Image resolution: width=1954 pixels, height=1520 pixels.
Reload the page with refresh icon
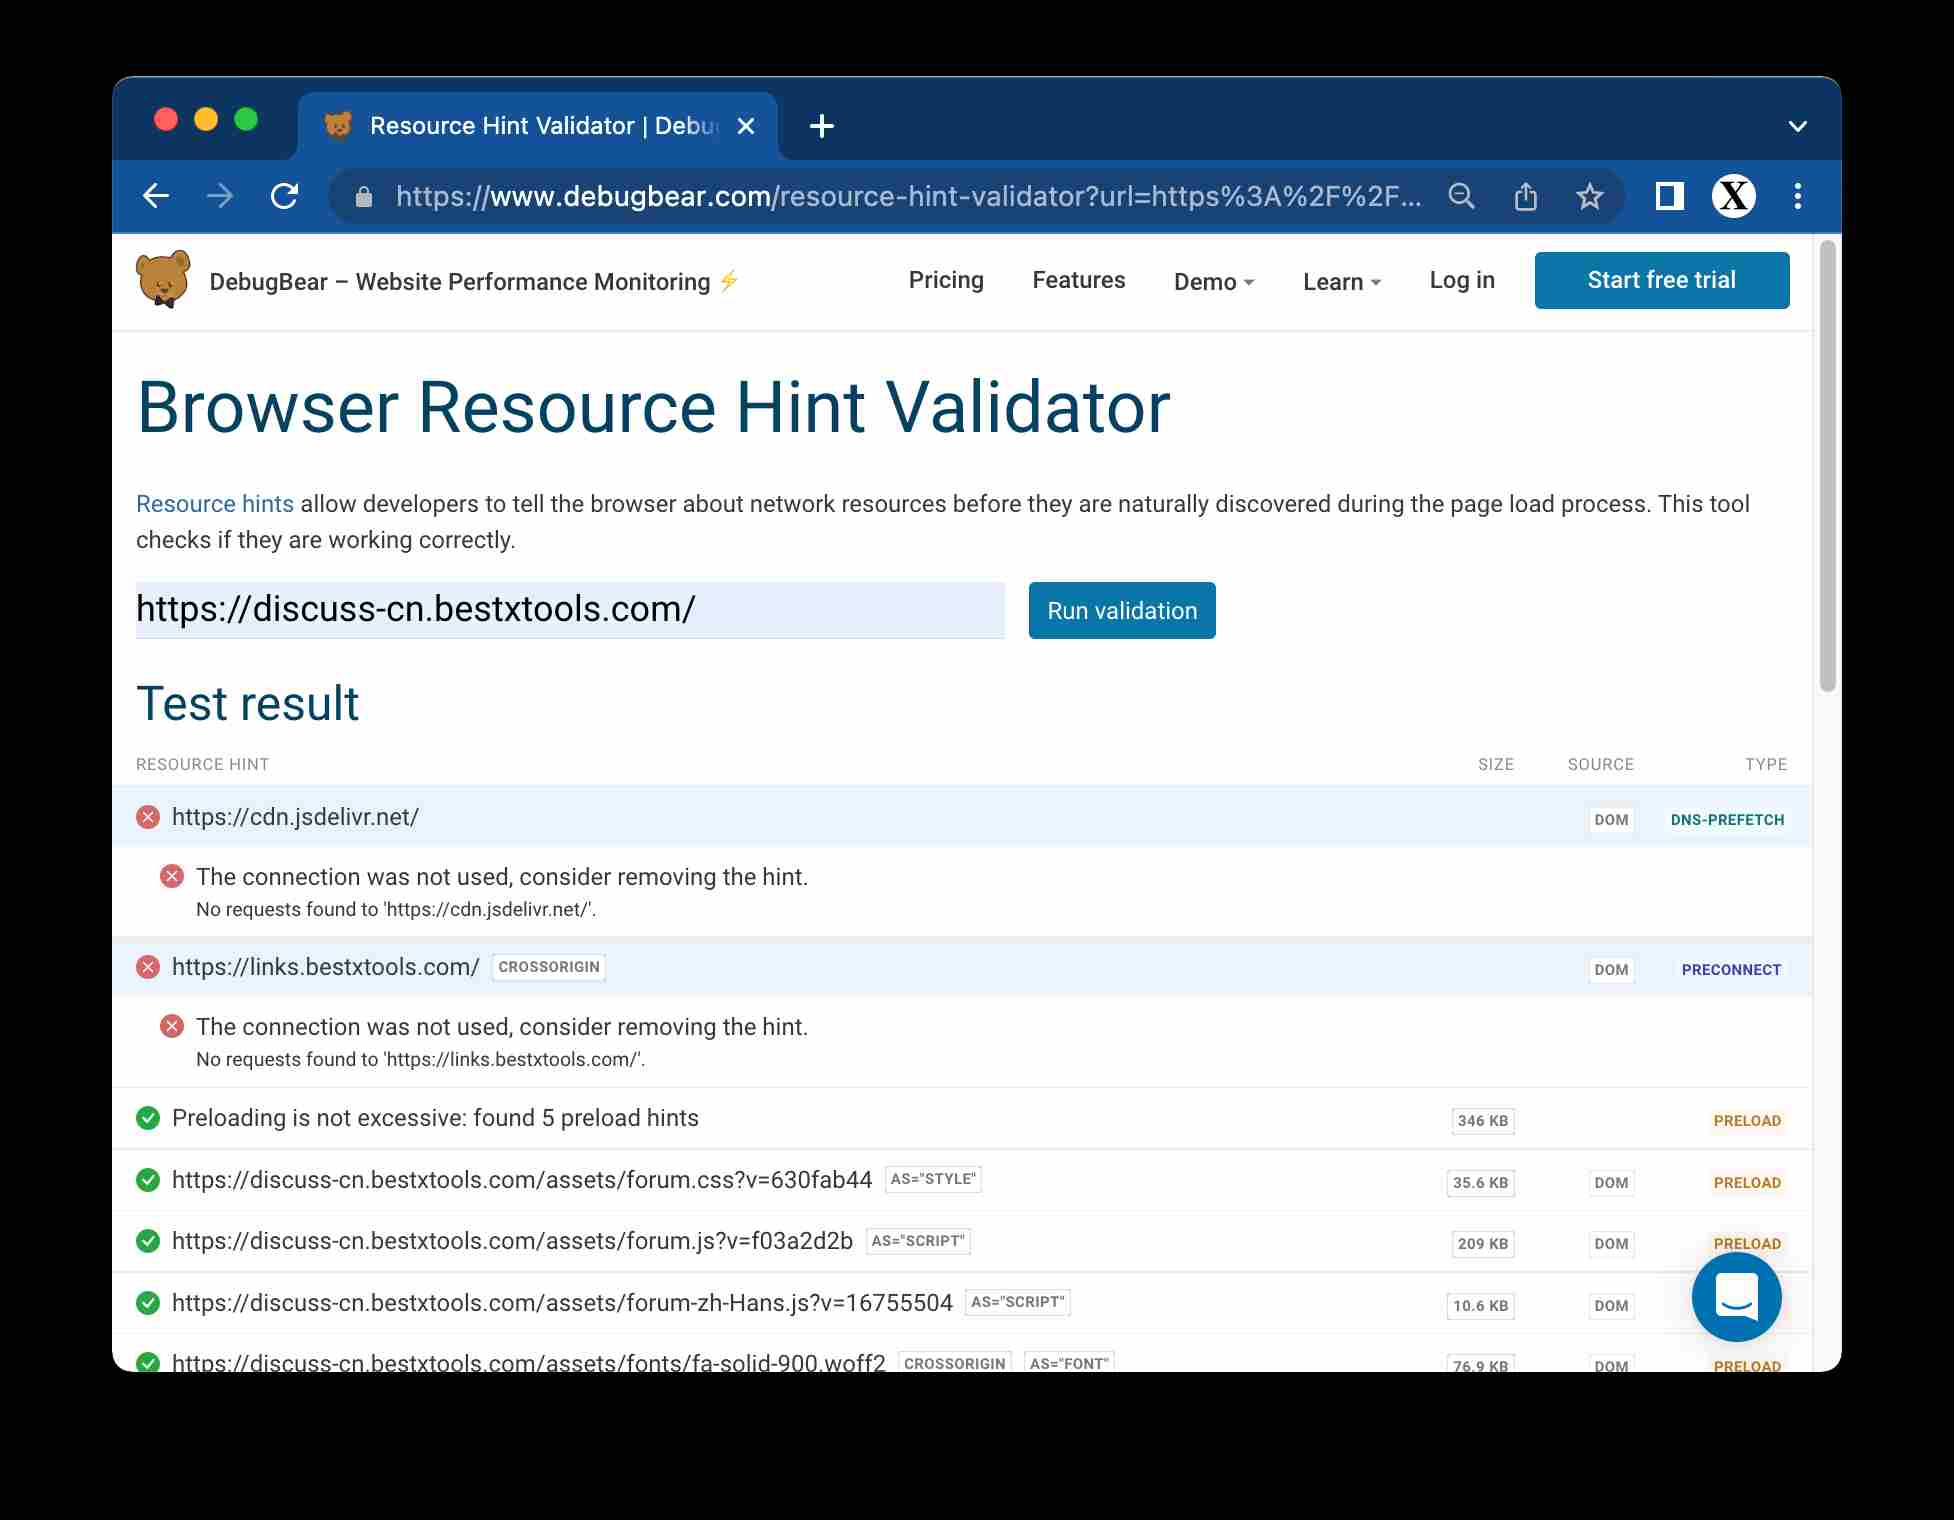285,196
